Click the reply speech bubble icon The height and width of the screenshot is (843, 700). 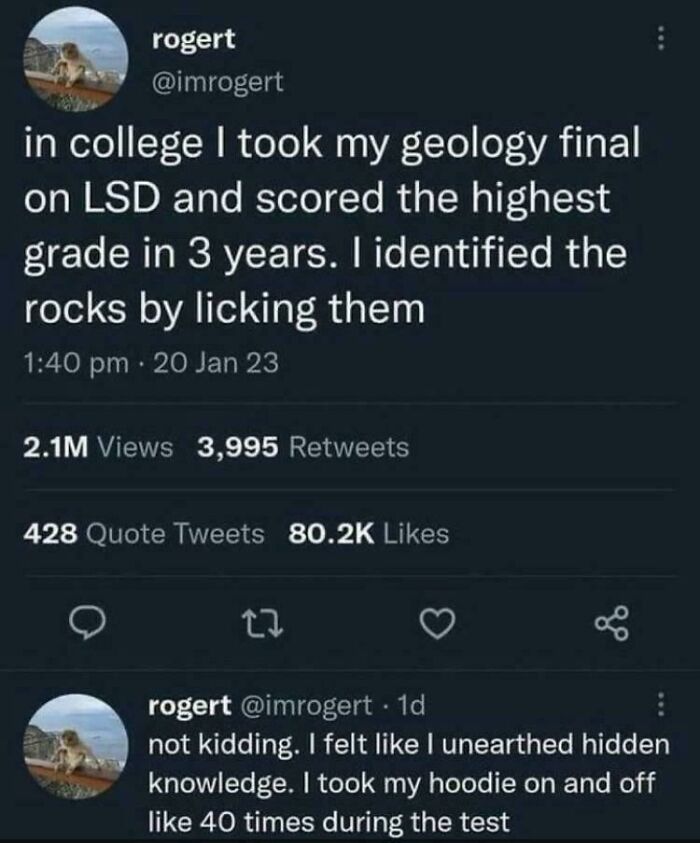click(x=90, y=625)
